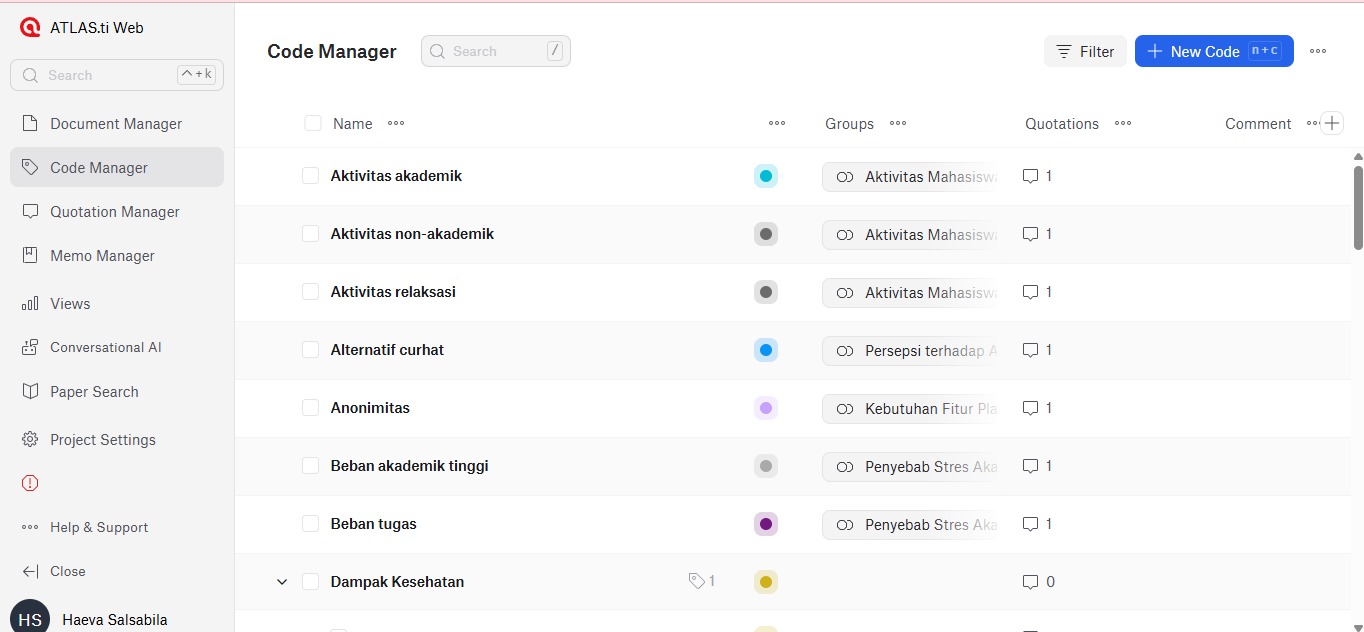The image size is (1364, 632).
Task: Click cyan color swatch of Aktivitas akademik
Action: (x=766, y=177)
